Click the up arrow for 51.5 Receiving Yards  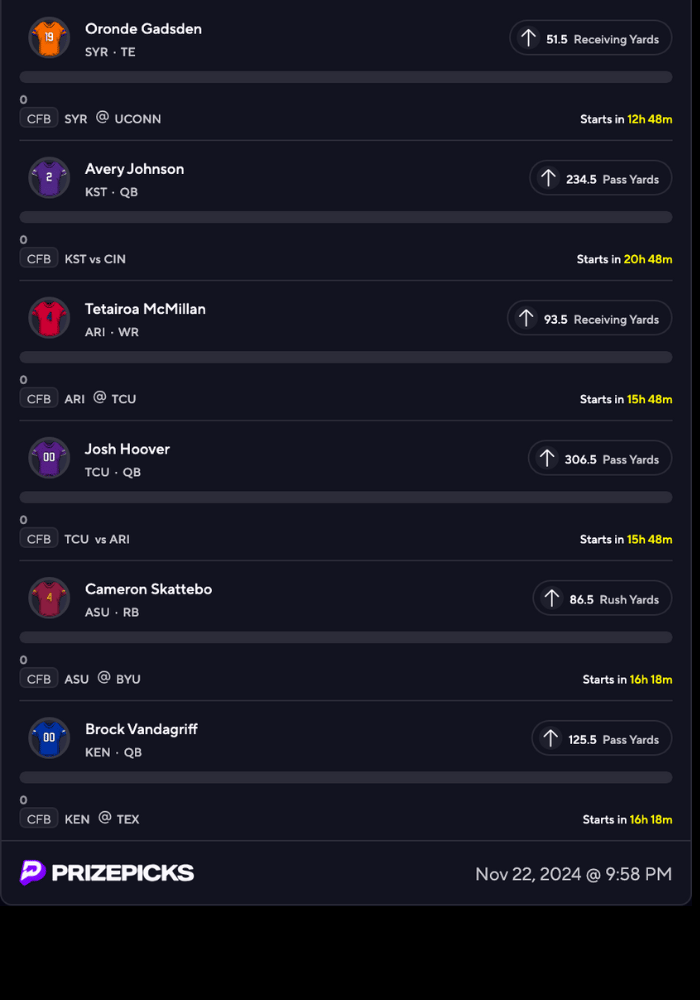(528, 38)
